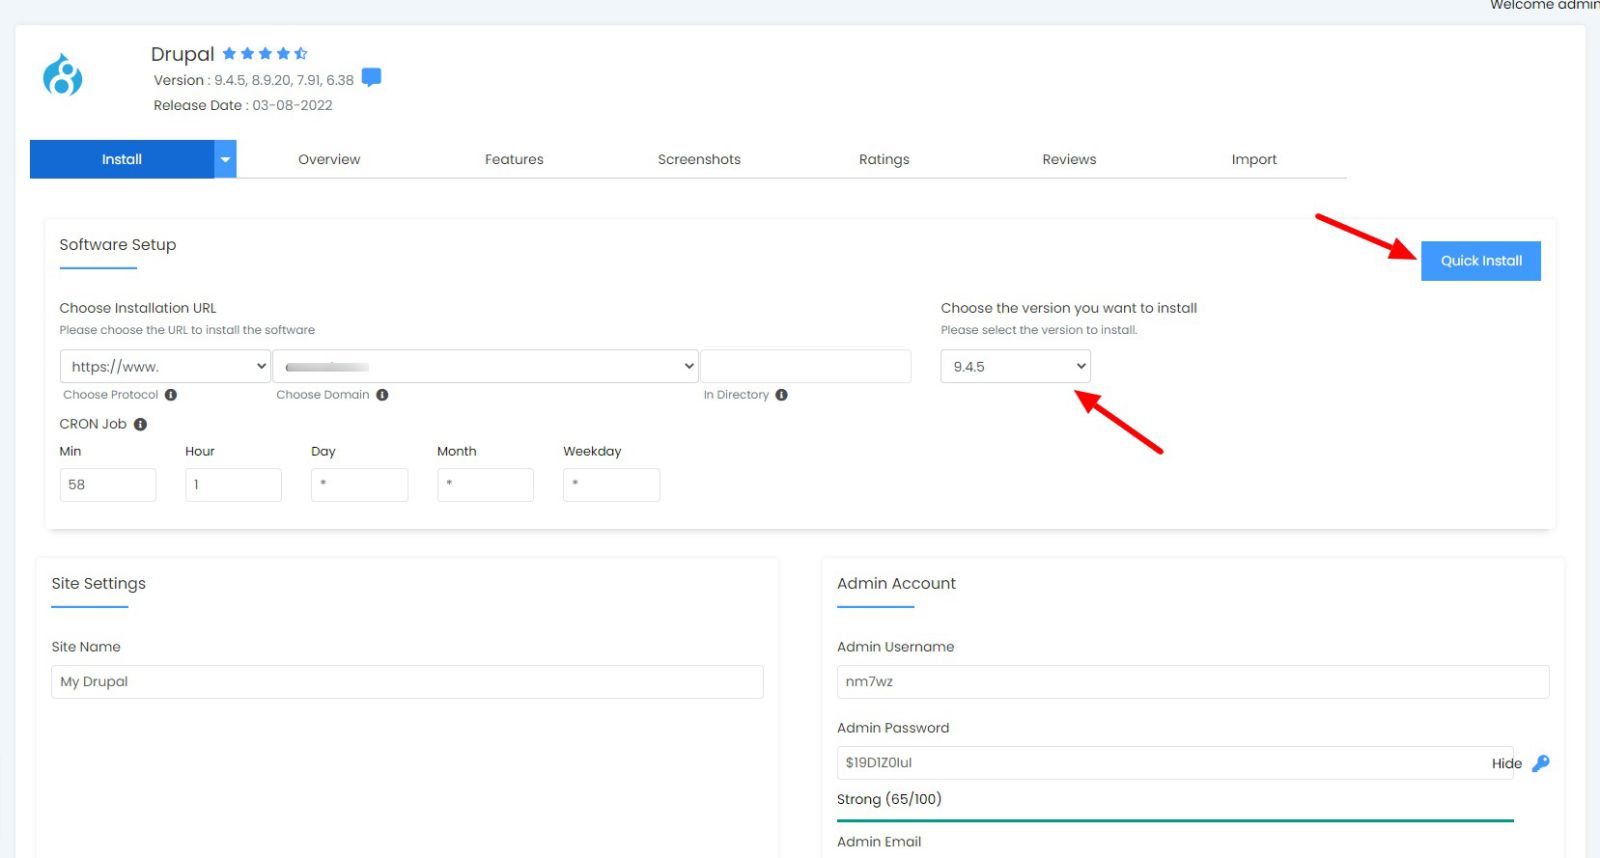Click the CRON Min field showing 58

108,484
